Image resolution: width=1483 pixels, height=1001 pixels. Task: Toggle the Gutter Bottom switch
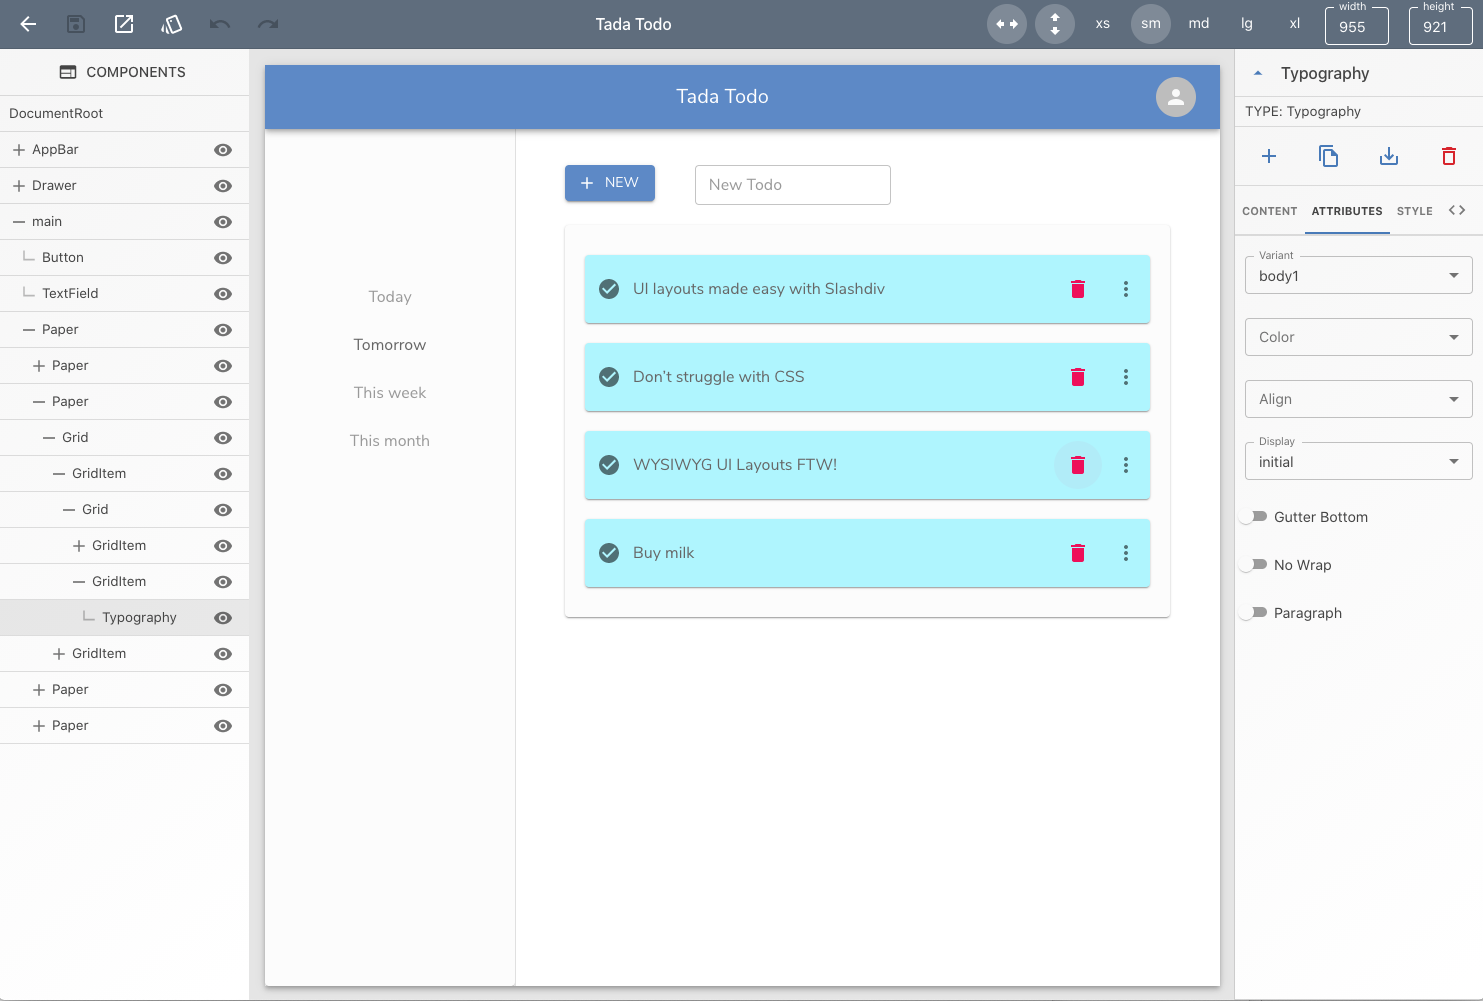click(1254, 517)
